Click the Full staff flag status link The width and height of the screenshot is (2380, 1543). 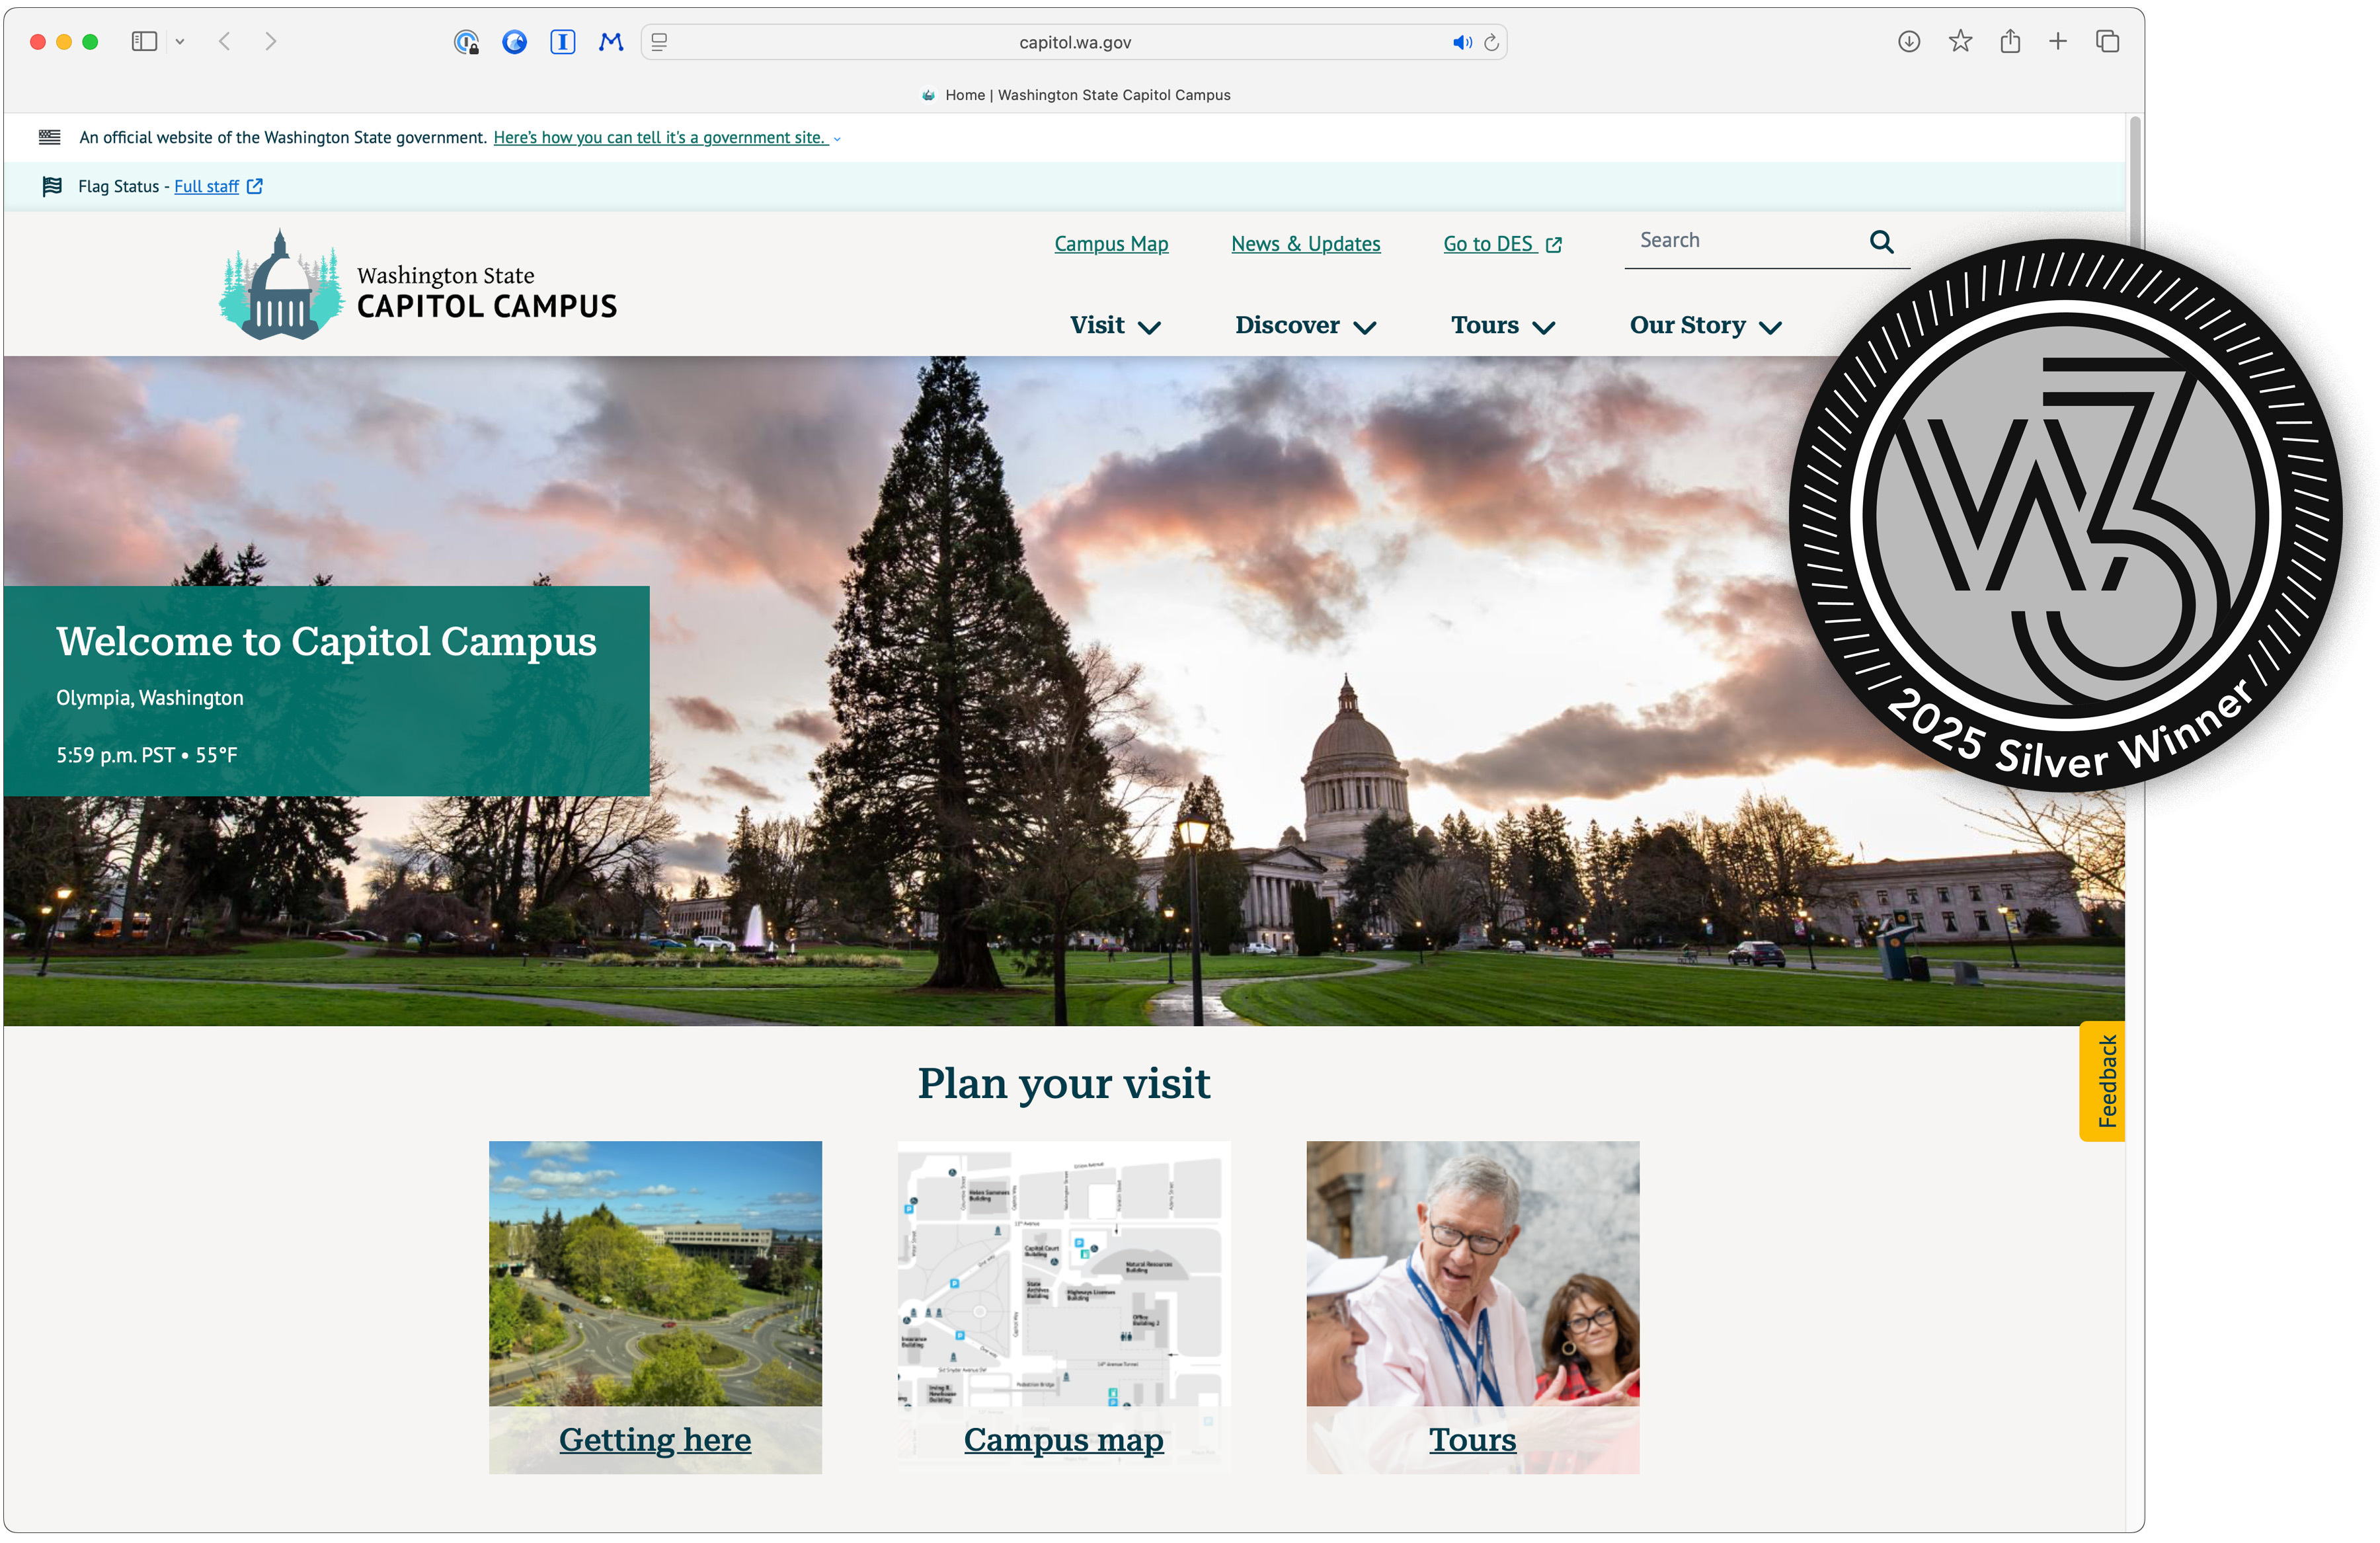(x=206, y=186)
